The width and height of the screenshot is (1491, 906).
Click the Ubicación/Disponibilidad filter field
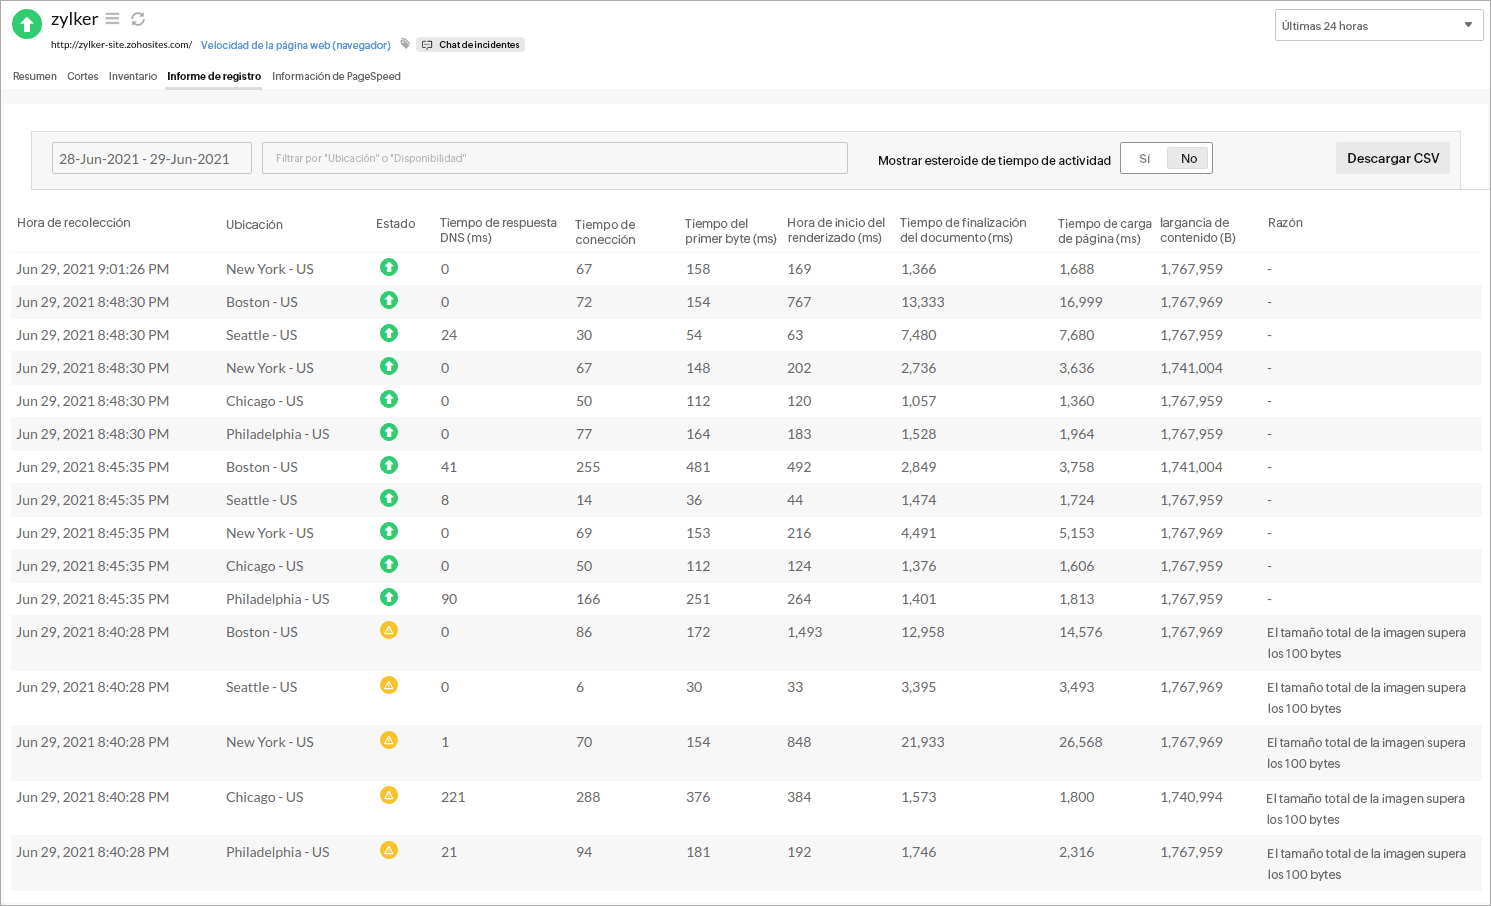click(554, 157)
